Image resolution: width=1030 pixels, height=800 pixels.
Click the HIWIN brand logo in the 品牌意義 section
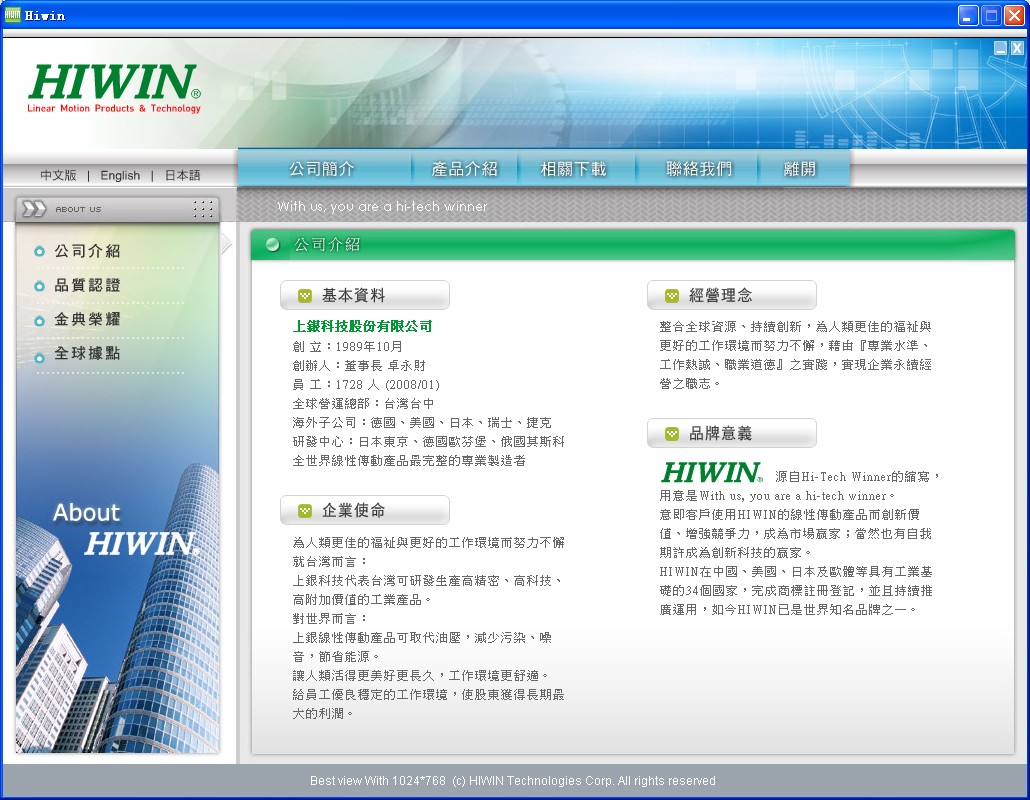click(712, 473)
